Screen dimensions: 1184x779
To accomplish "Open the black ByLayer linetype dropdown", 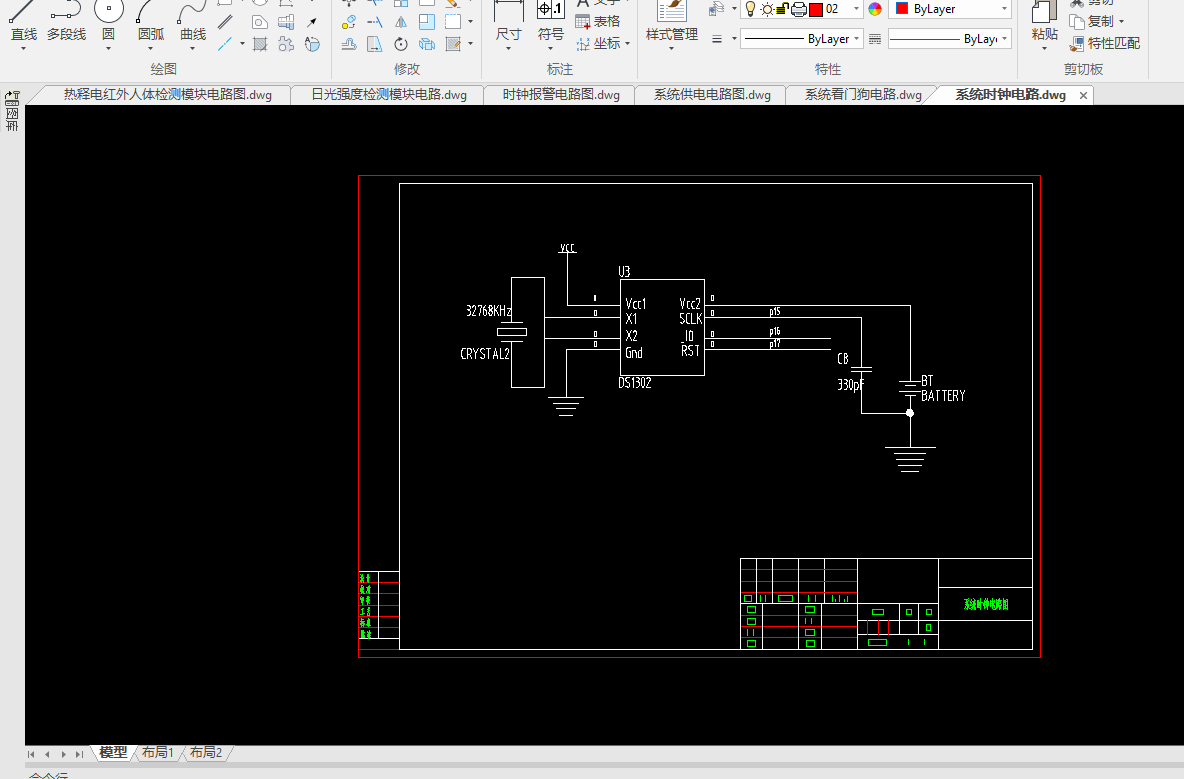I will (x=858, y=39).
